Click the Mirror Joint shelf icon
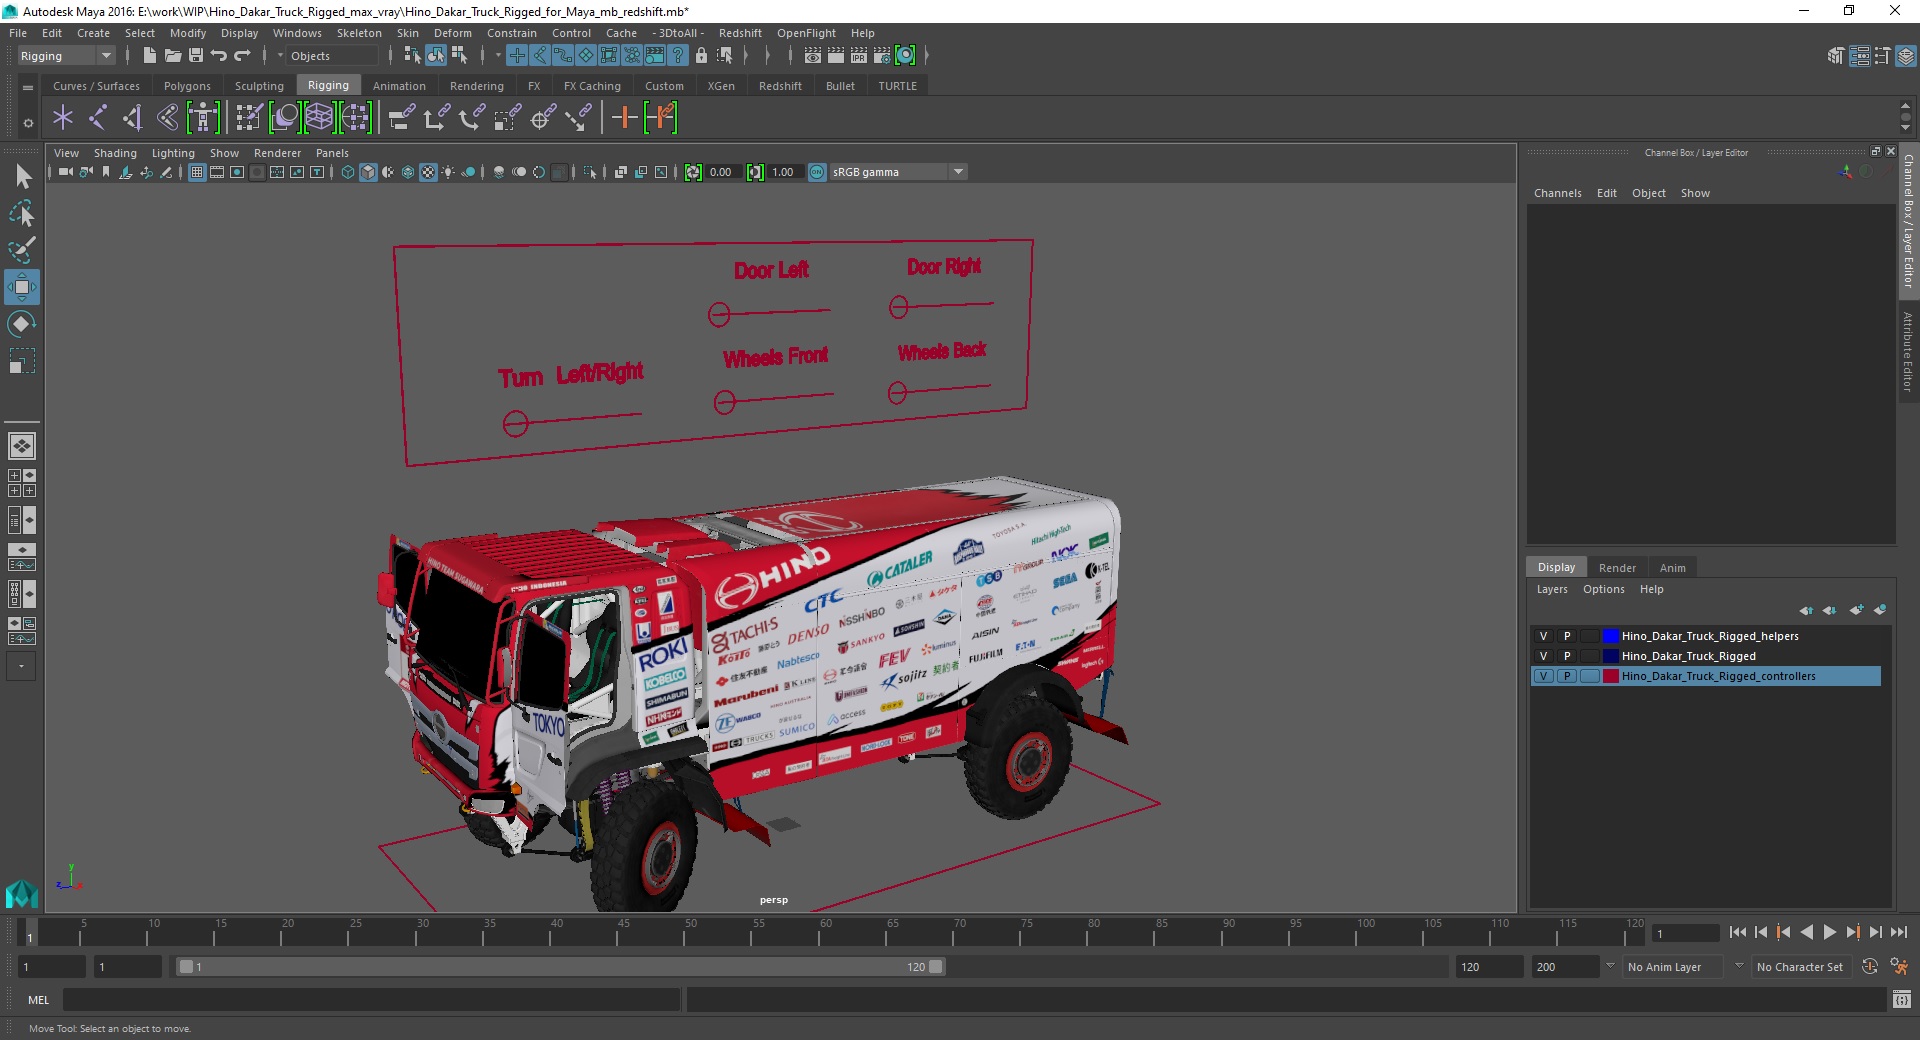Image resolution: width=1920 pixels, height=1040 pixels. coord(168,118)
